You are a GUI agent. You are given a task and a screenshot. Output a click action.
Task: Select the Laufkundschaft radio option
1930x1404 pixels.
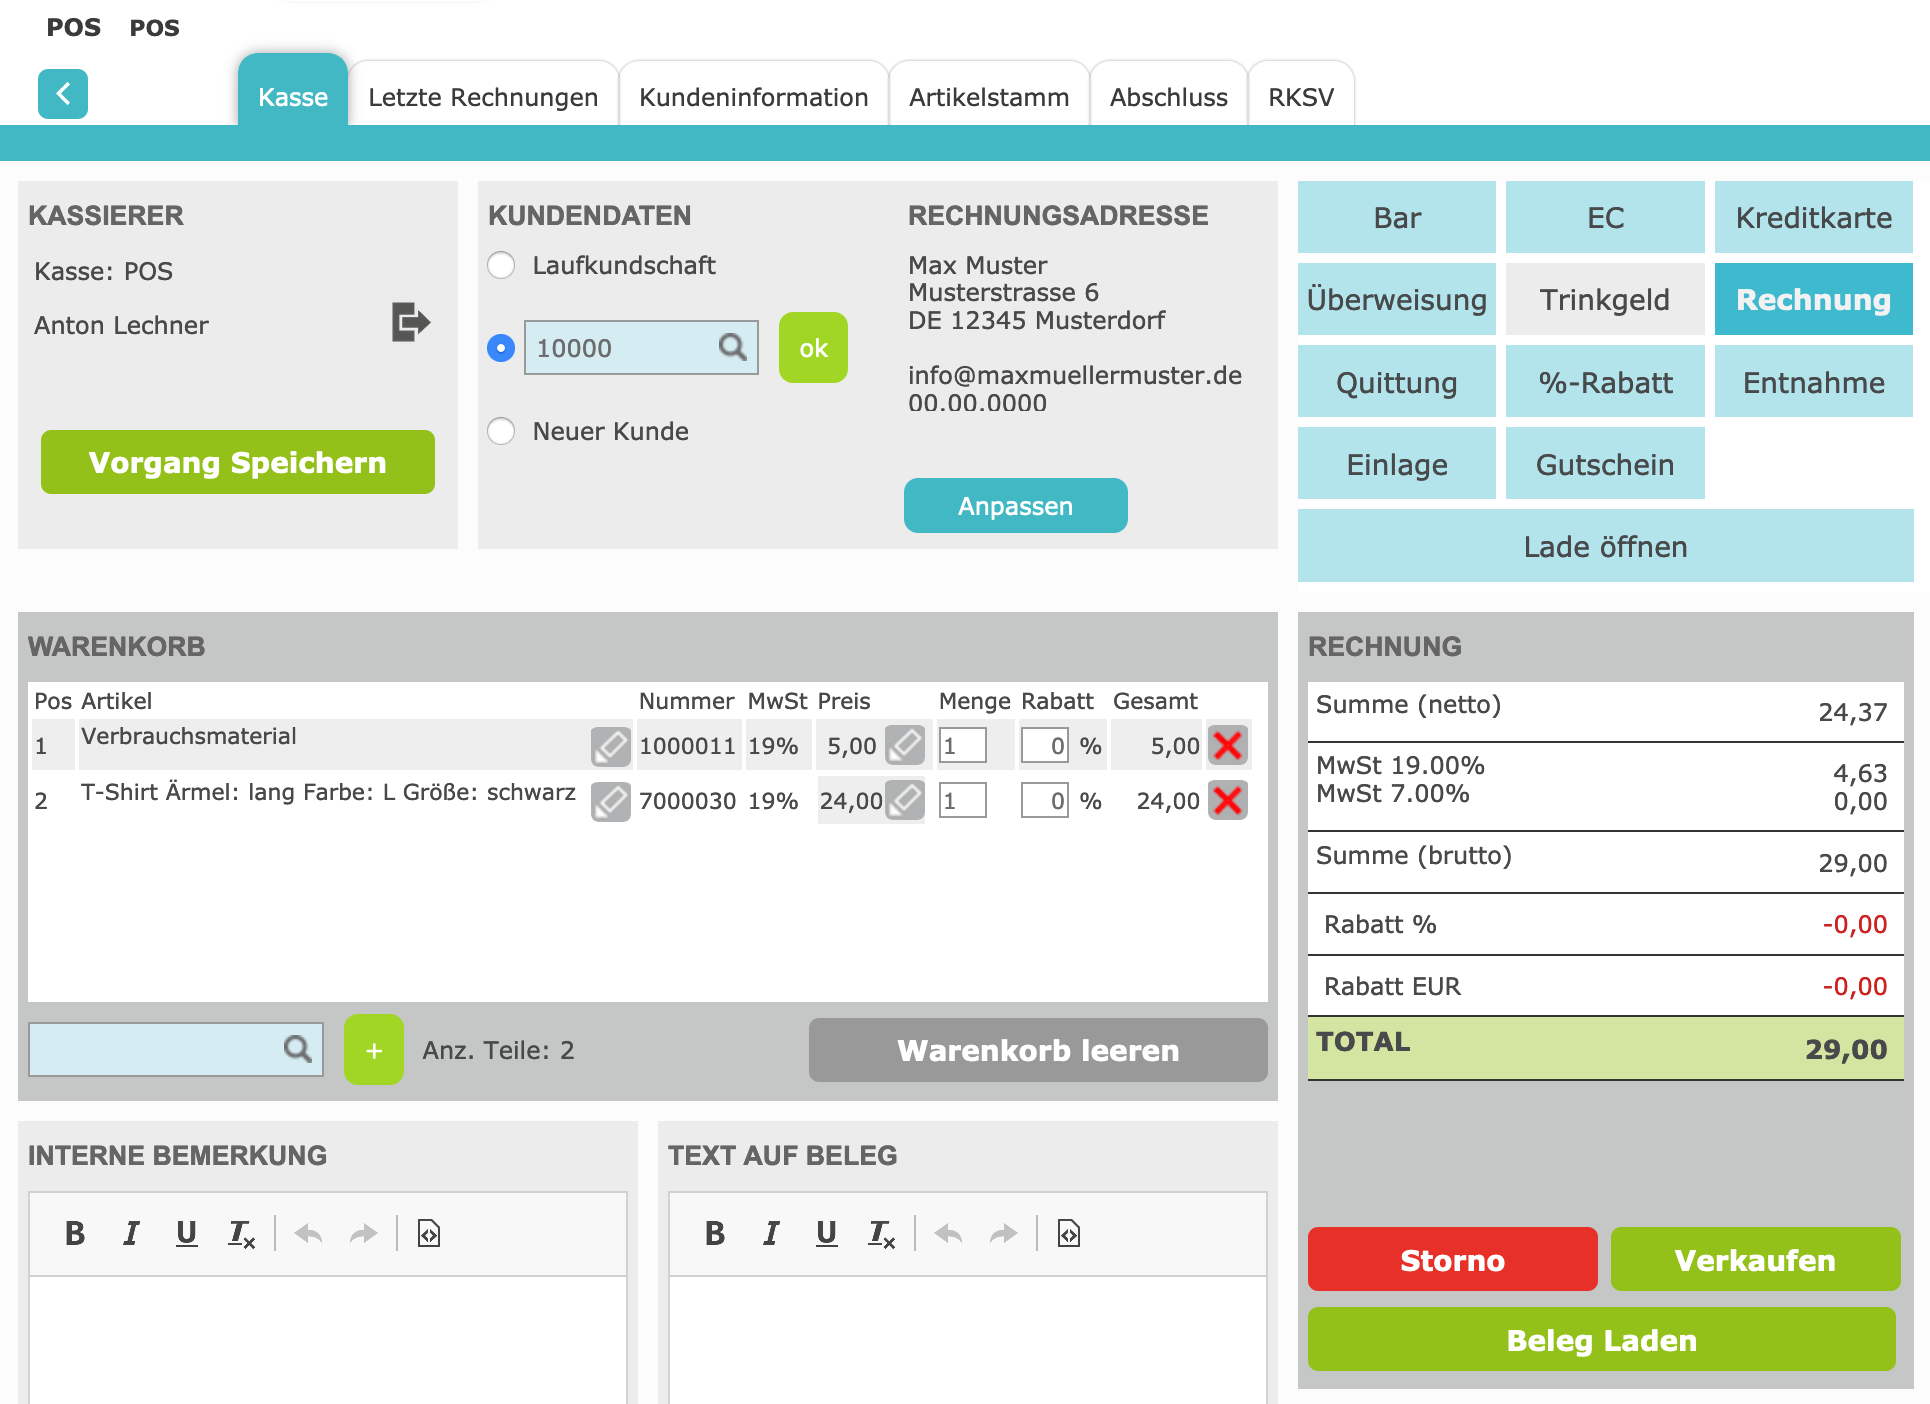click(x=501, y=265)
